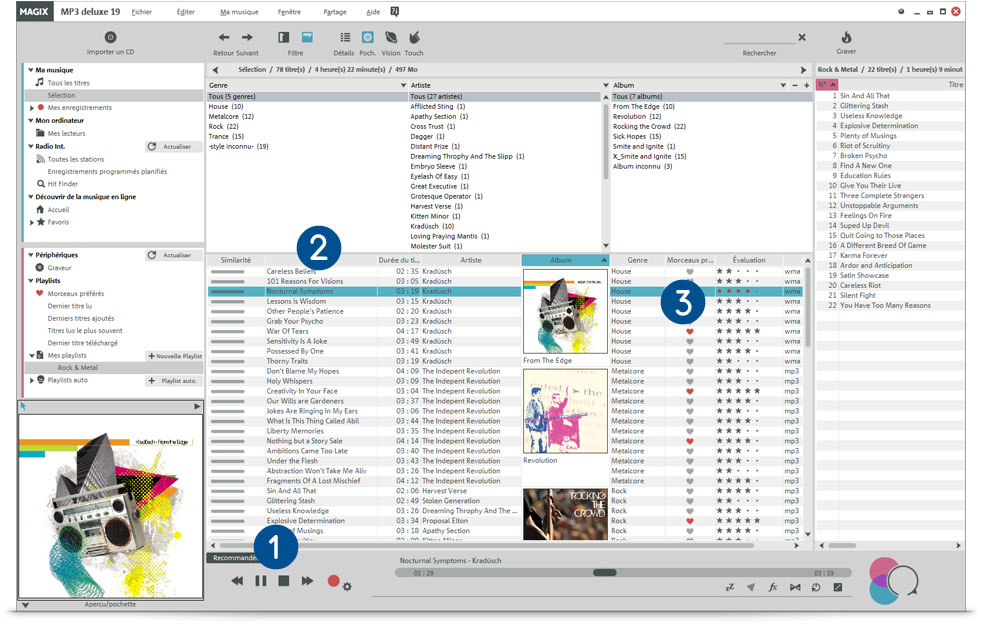Switch to Détails list view

(345, 38)
